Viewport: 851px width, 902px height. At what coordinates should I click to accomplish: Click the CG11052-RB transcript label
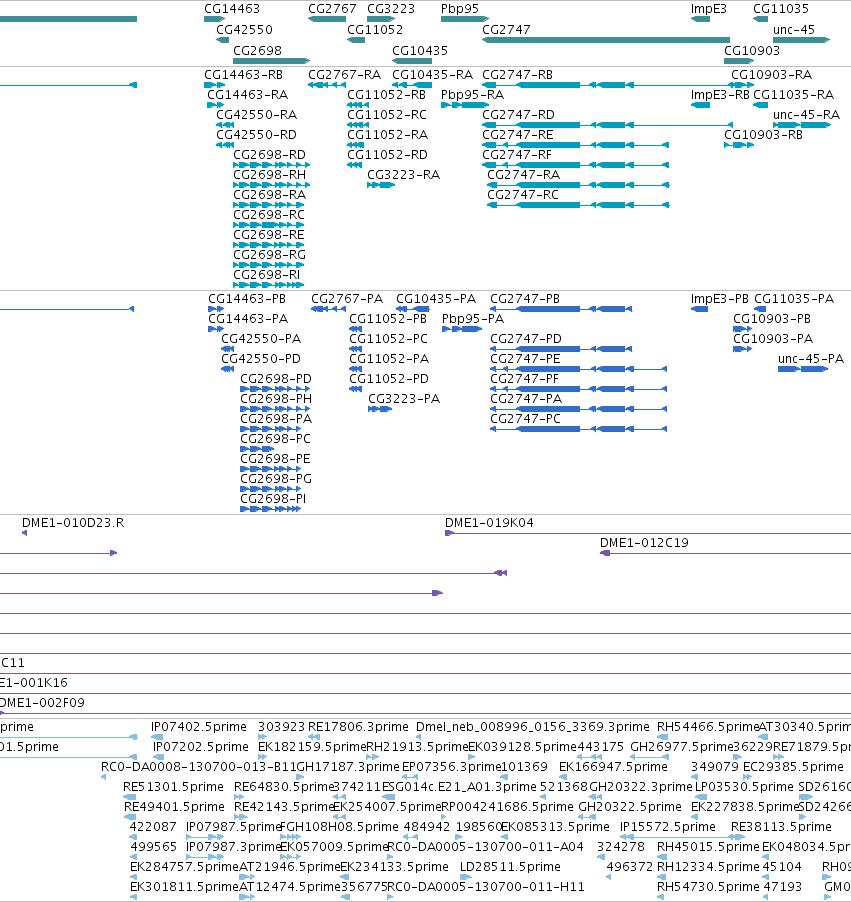[x=387, y=95]
